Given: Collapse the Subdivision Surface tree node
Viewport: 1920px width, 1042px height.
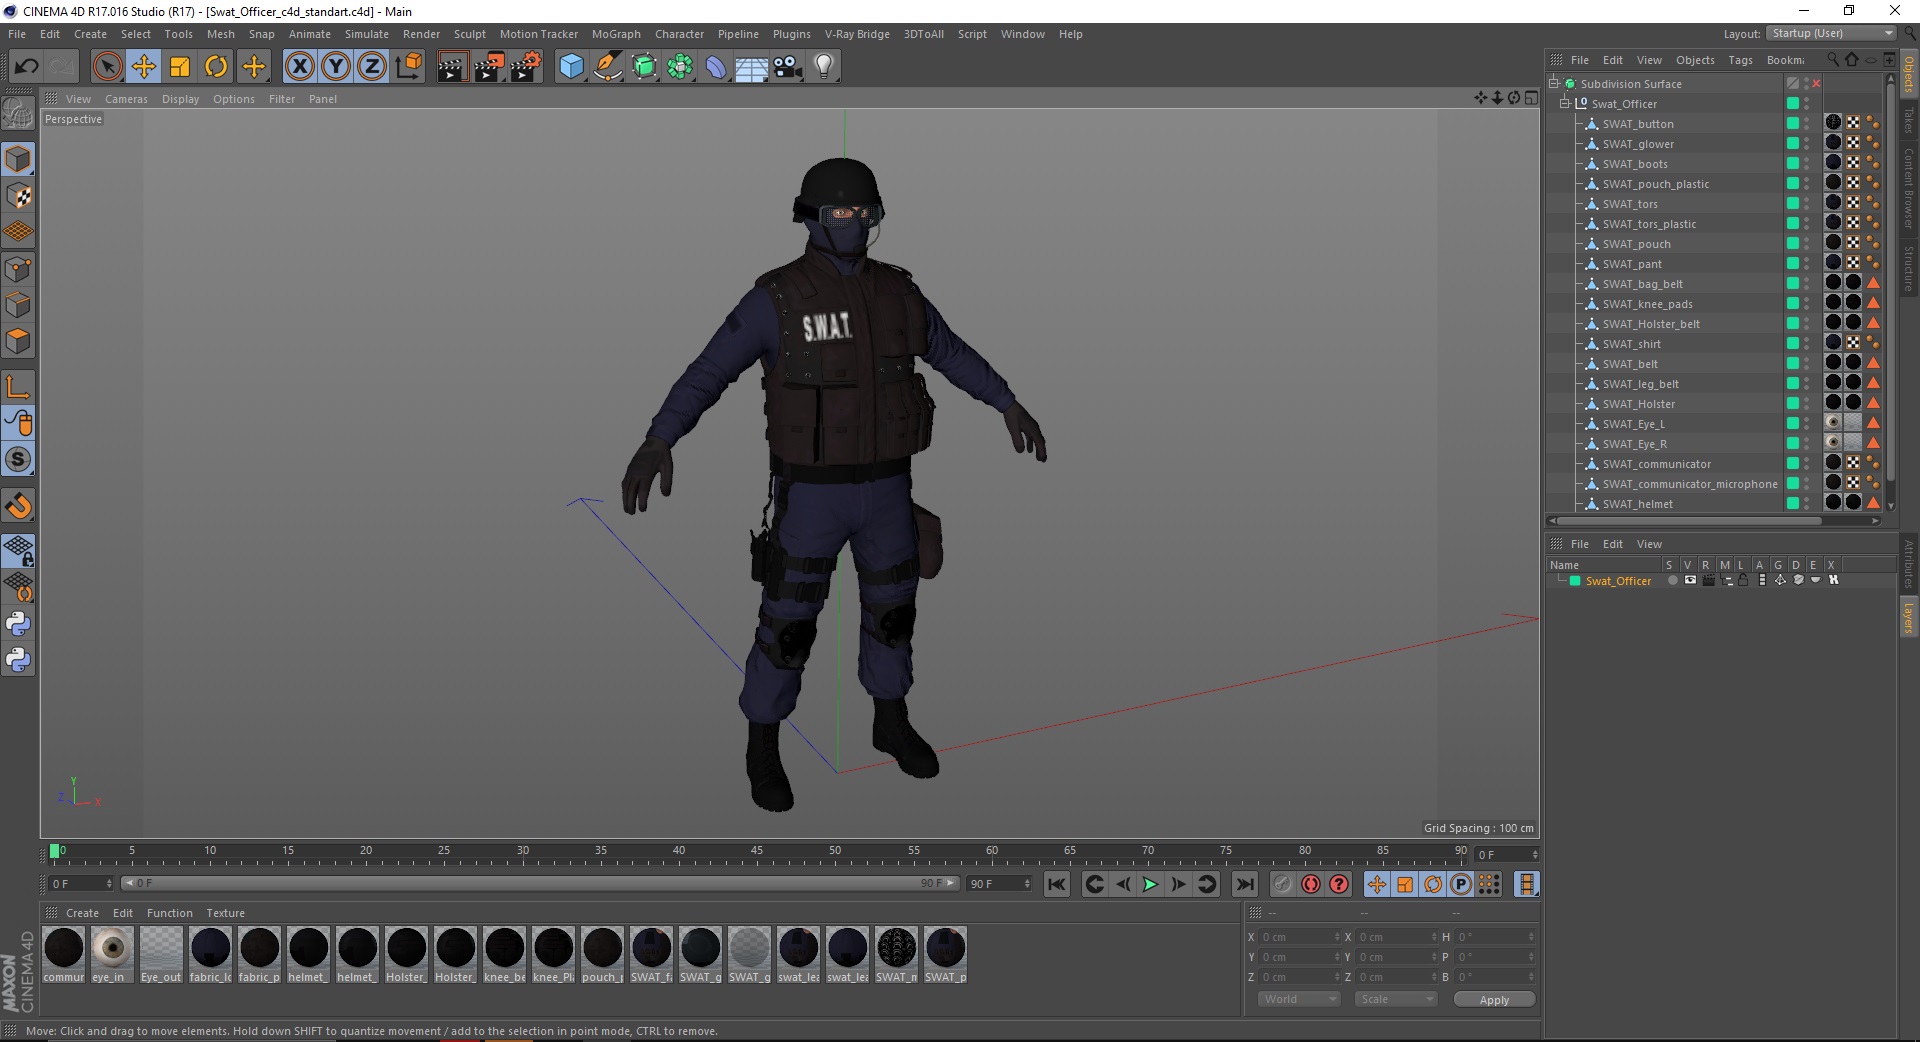Looking at the screenshot, I should 1554,84.
